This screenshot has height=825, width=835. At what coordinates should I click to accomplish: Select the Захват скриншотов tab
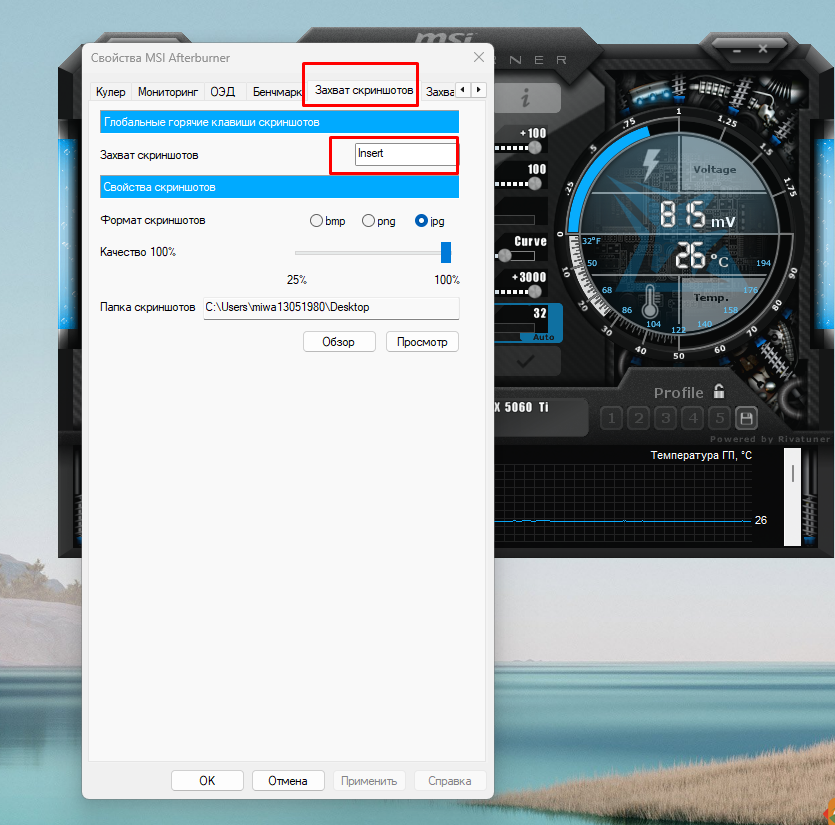[x=363, y=90]
